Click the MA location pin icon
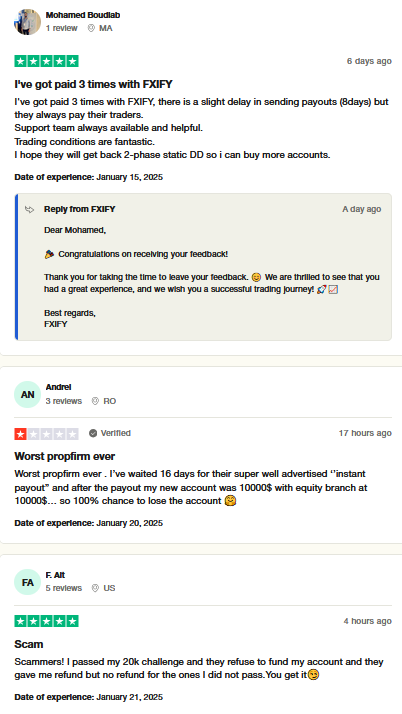This screenshot has width=402, height=714. [91, 28]
